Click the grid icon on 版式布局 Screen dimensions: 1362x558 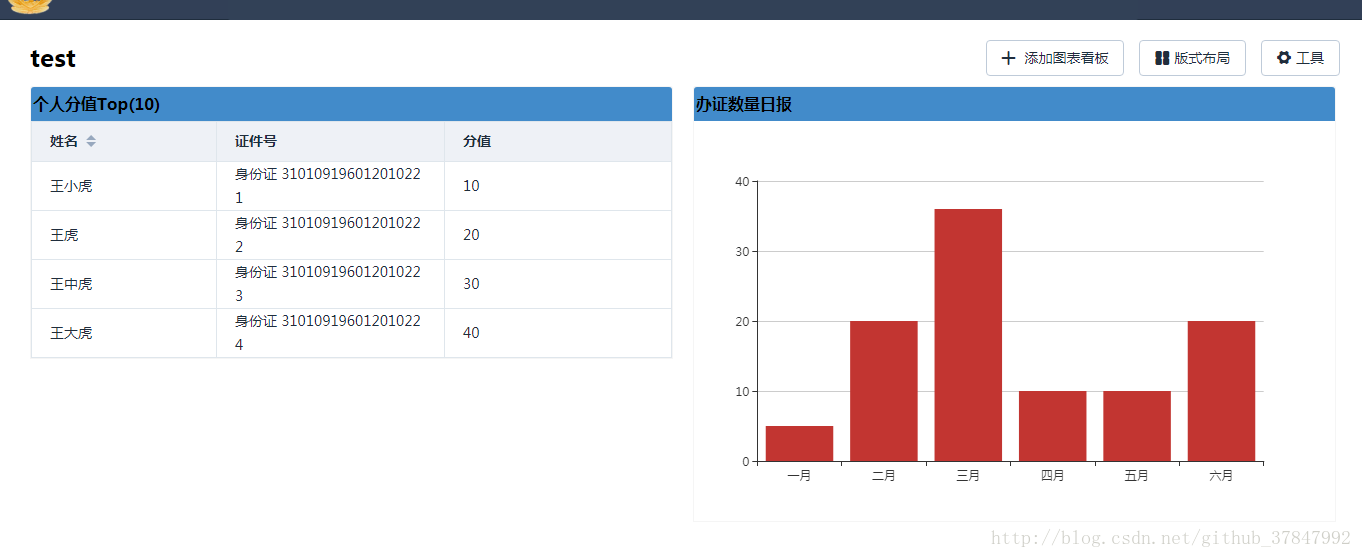[1162, 58]
